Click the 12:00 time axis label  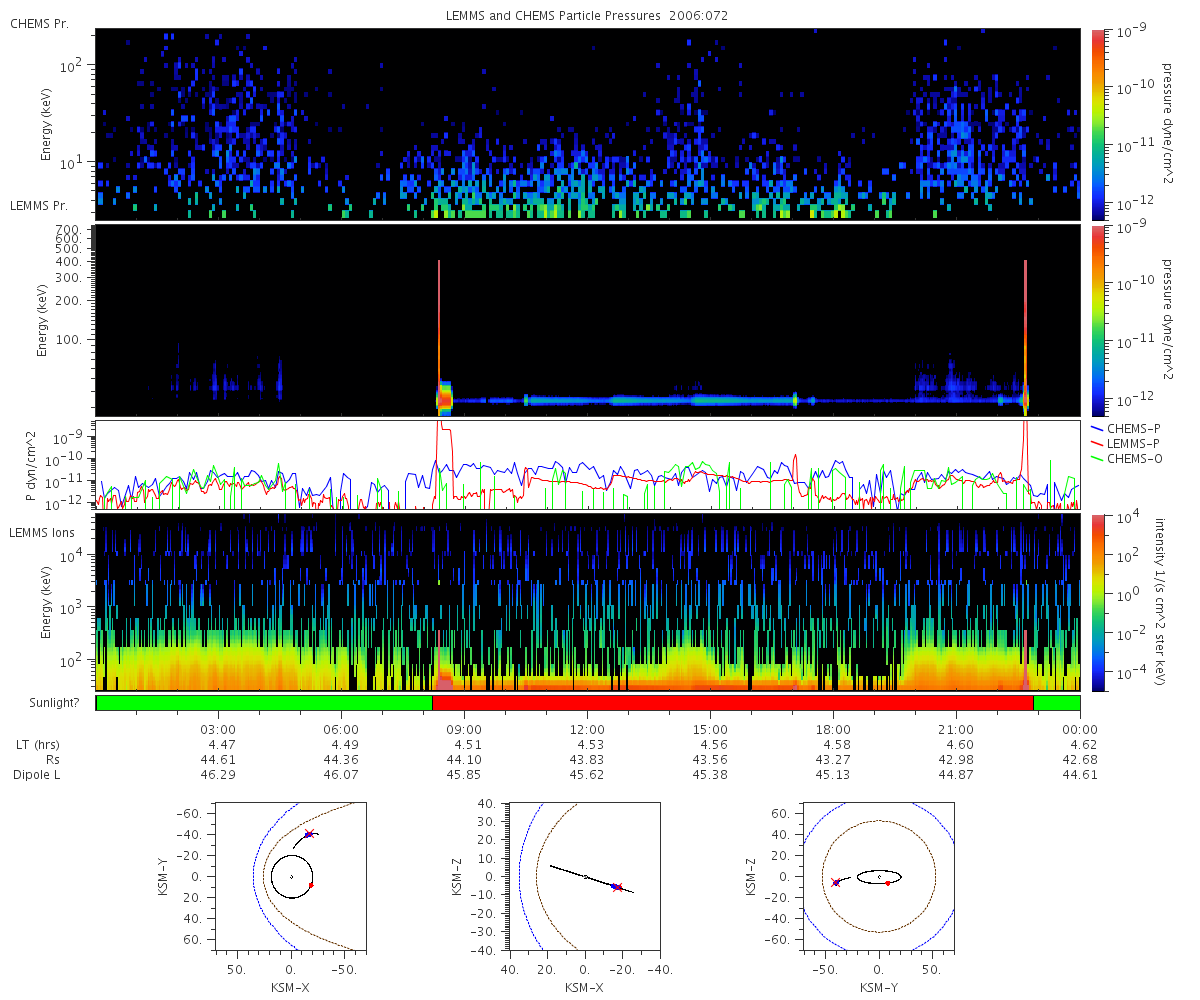(x=587, y=729)
